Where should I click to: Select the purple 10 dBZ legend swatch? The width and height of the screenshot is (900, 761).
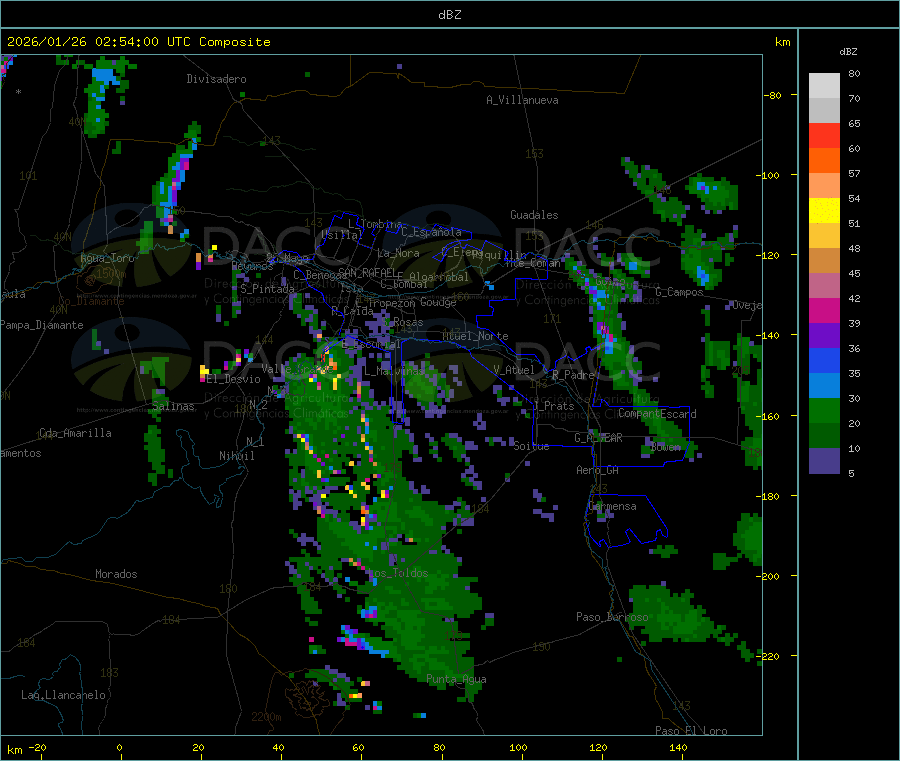coord(824,460)
